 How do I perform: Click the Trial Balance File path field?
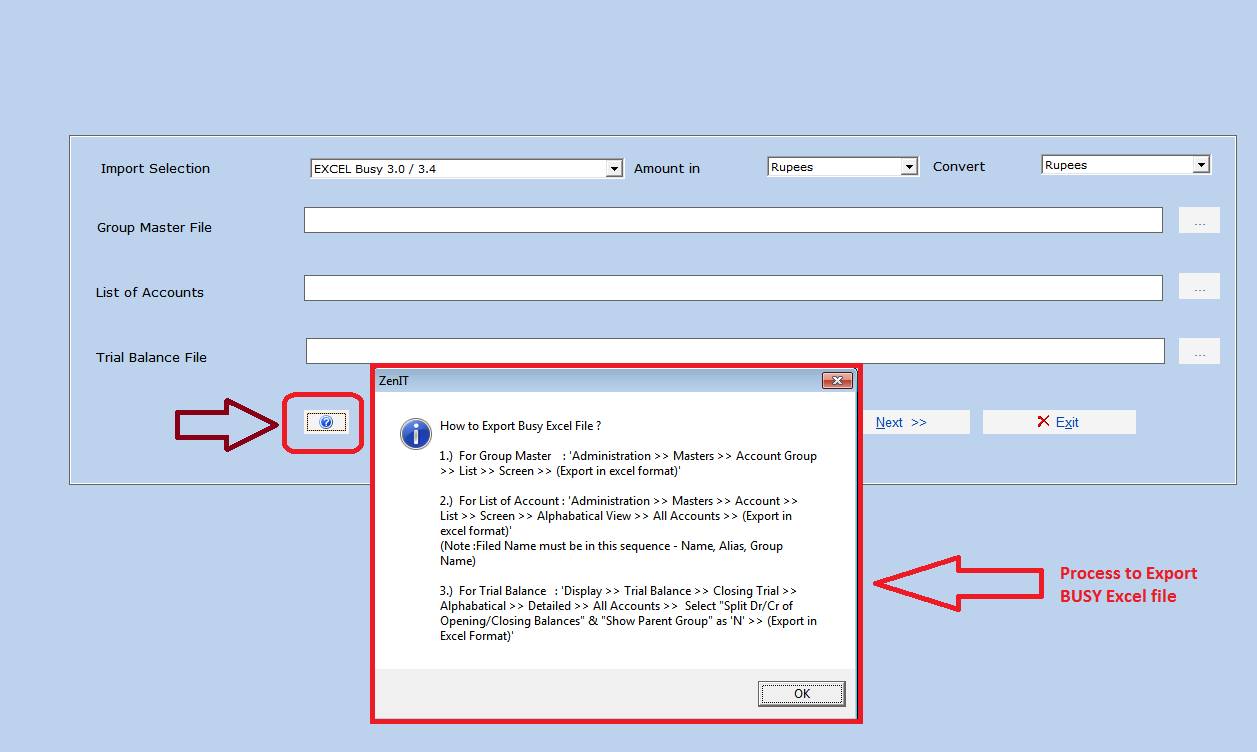735,351
